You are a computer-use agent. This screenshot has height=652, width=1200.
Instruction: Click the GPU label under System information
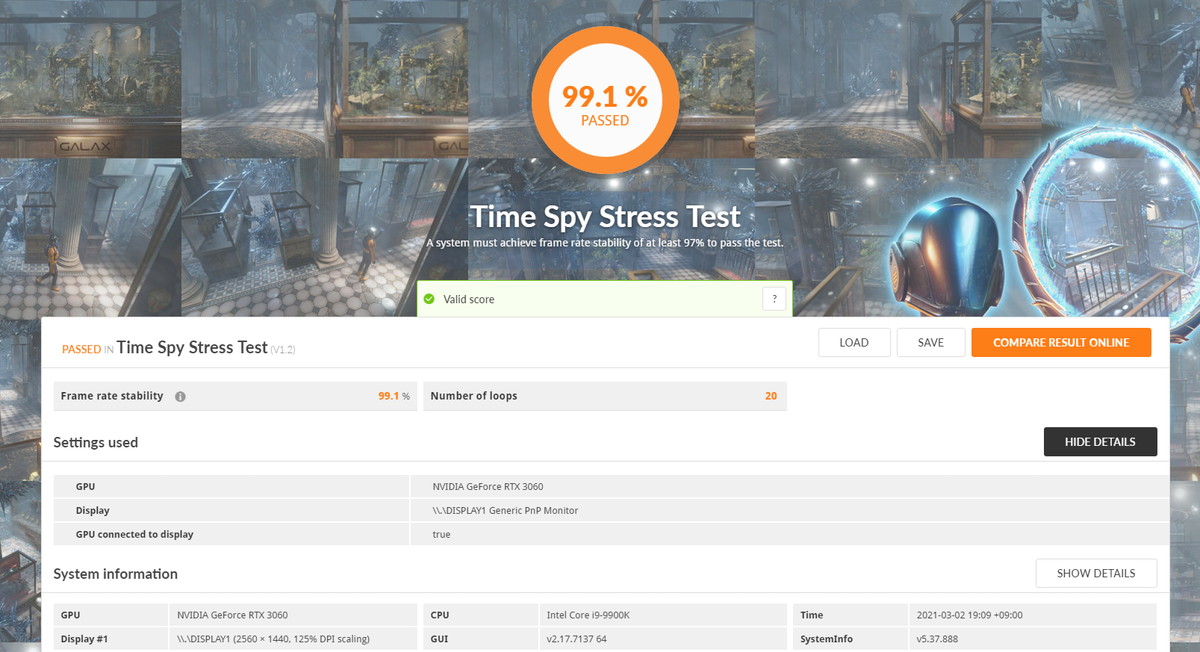tap(70, 615)
